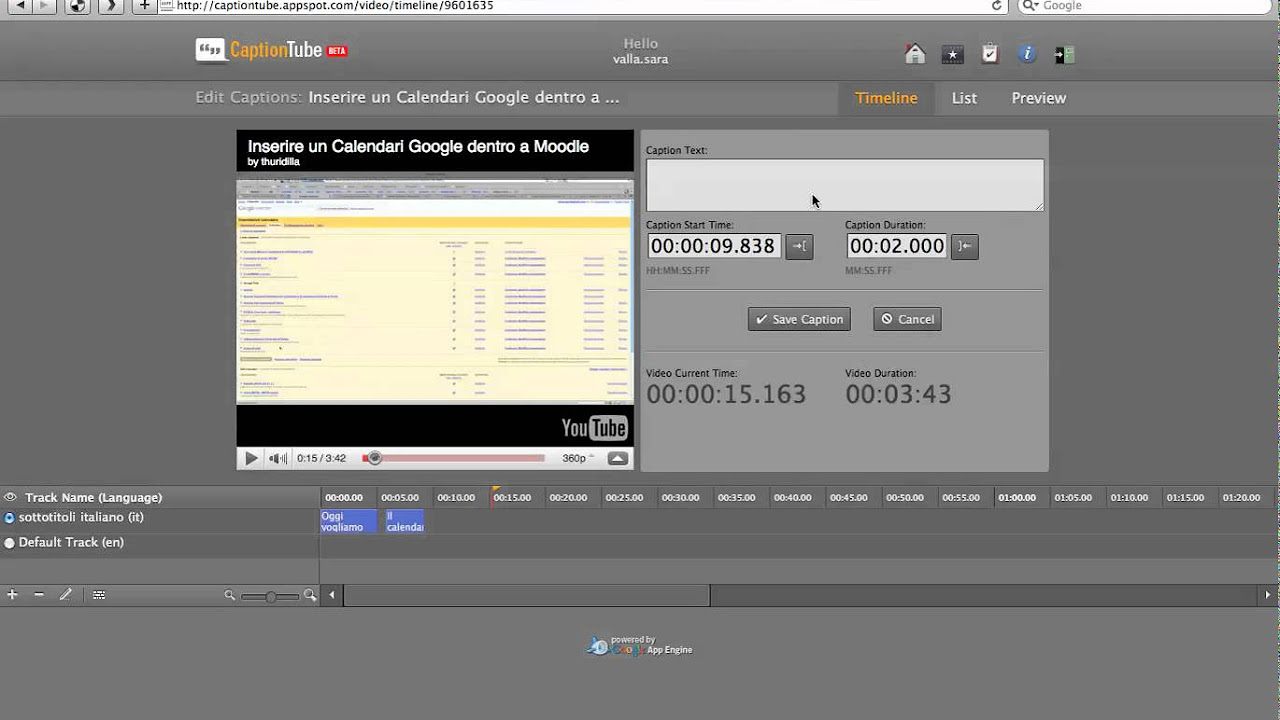Edit track with the pencil icon
Image resolution: width=1280 pixels, height=720 pixels.
pyautogui.click(x=66, y=594)
